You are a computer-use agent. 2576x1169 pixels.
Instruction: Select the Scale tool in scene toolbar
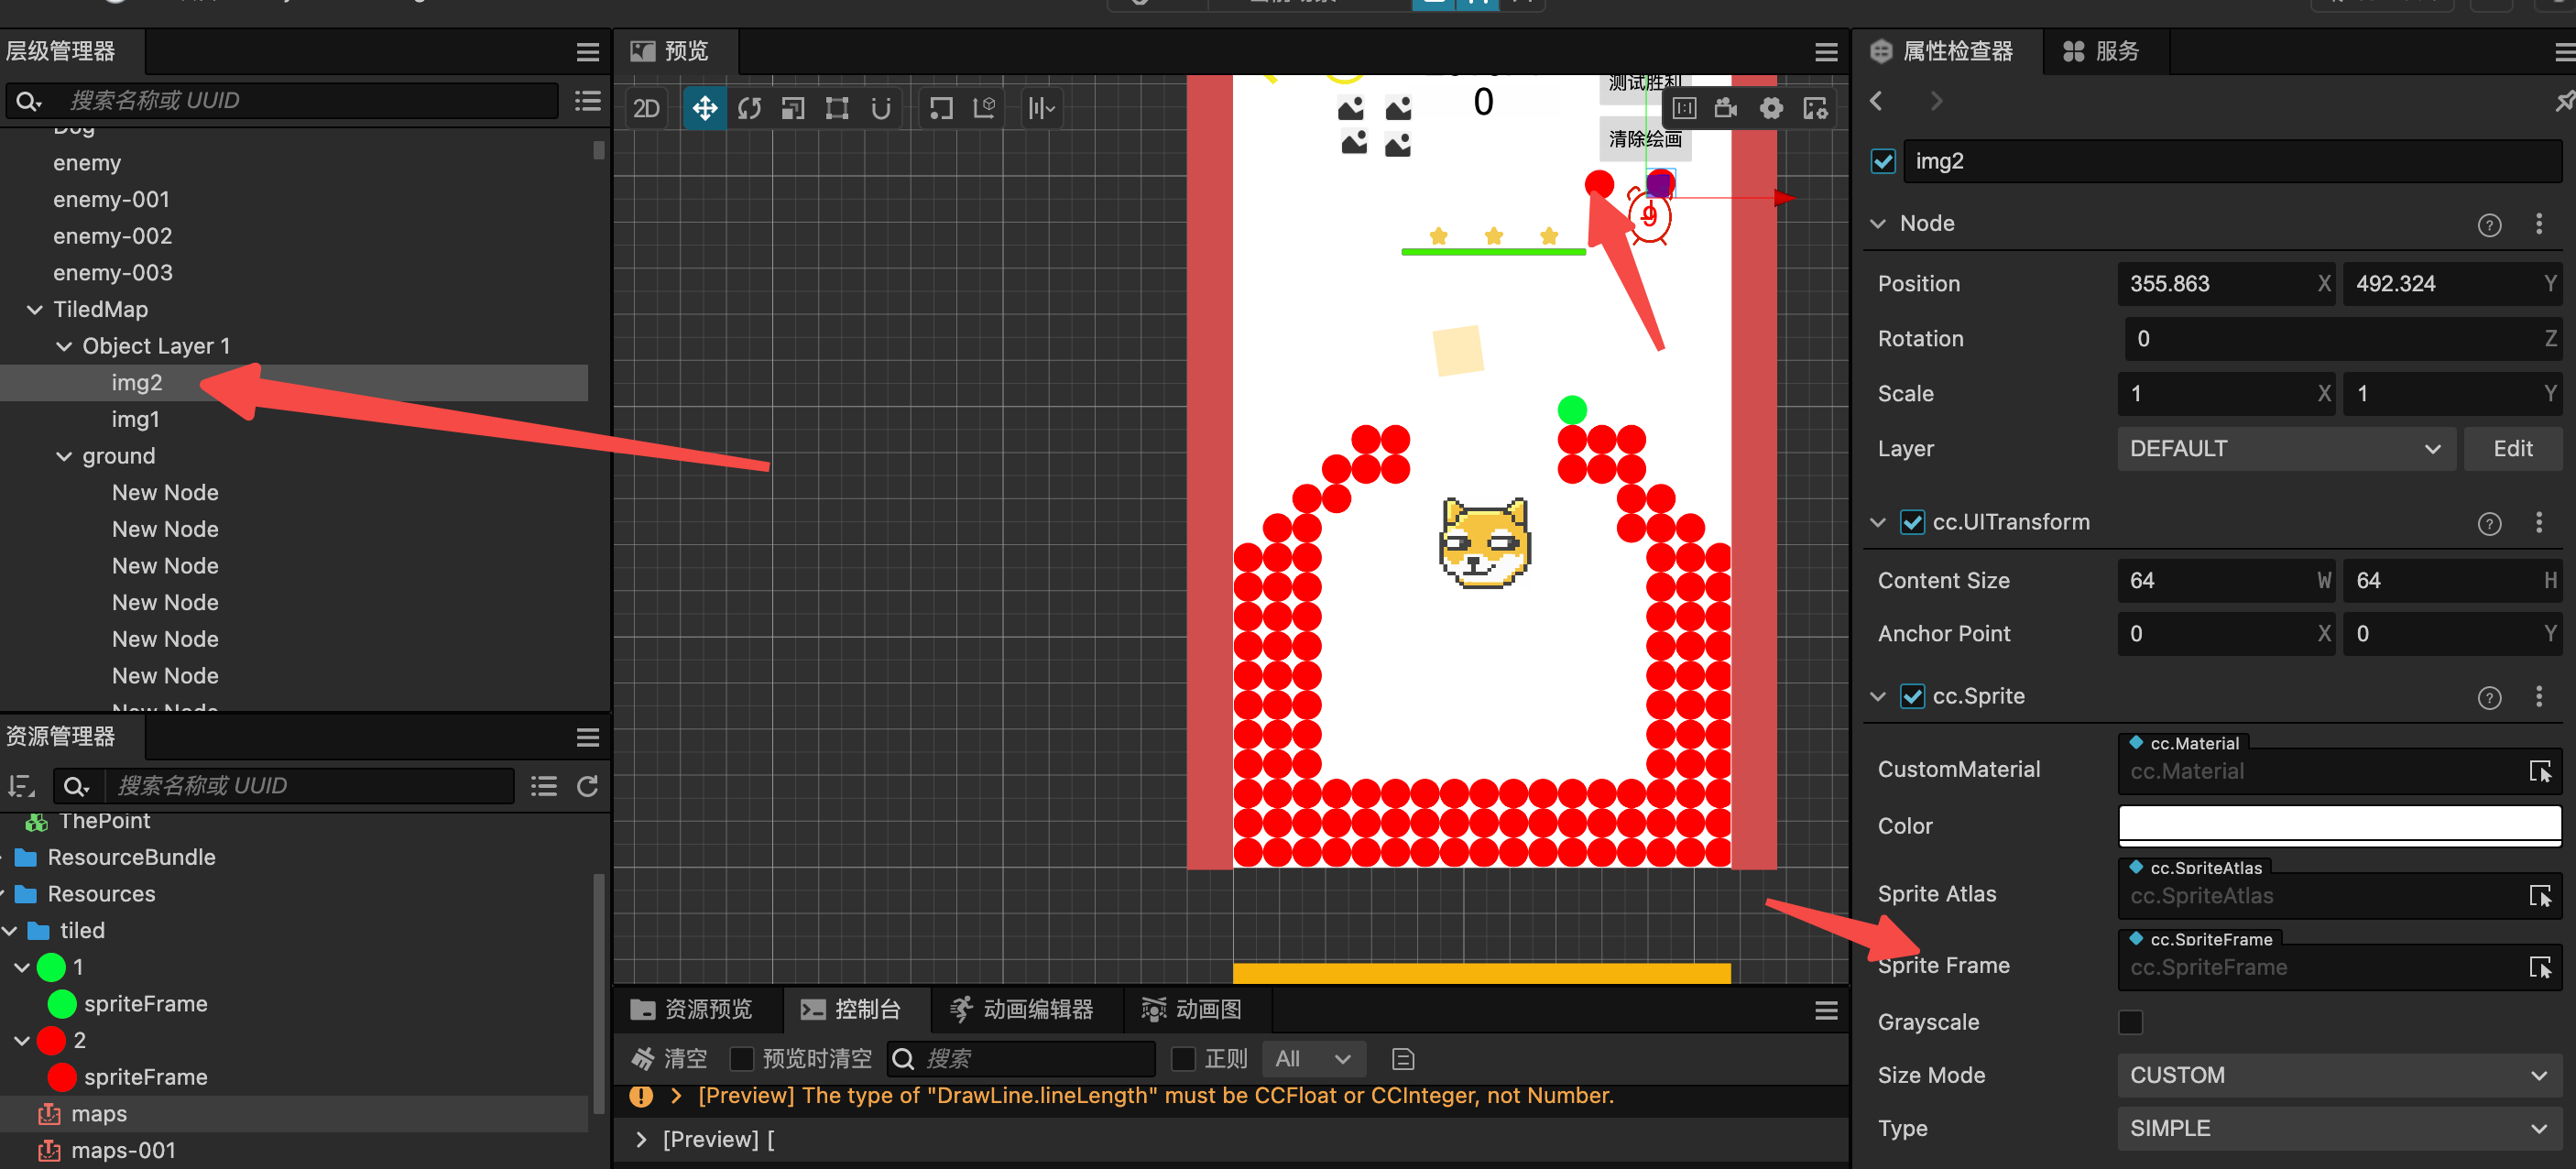tap(792, 108)
